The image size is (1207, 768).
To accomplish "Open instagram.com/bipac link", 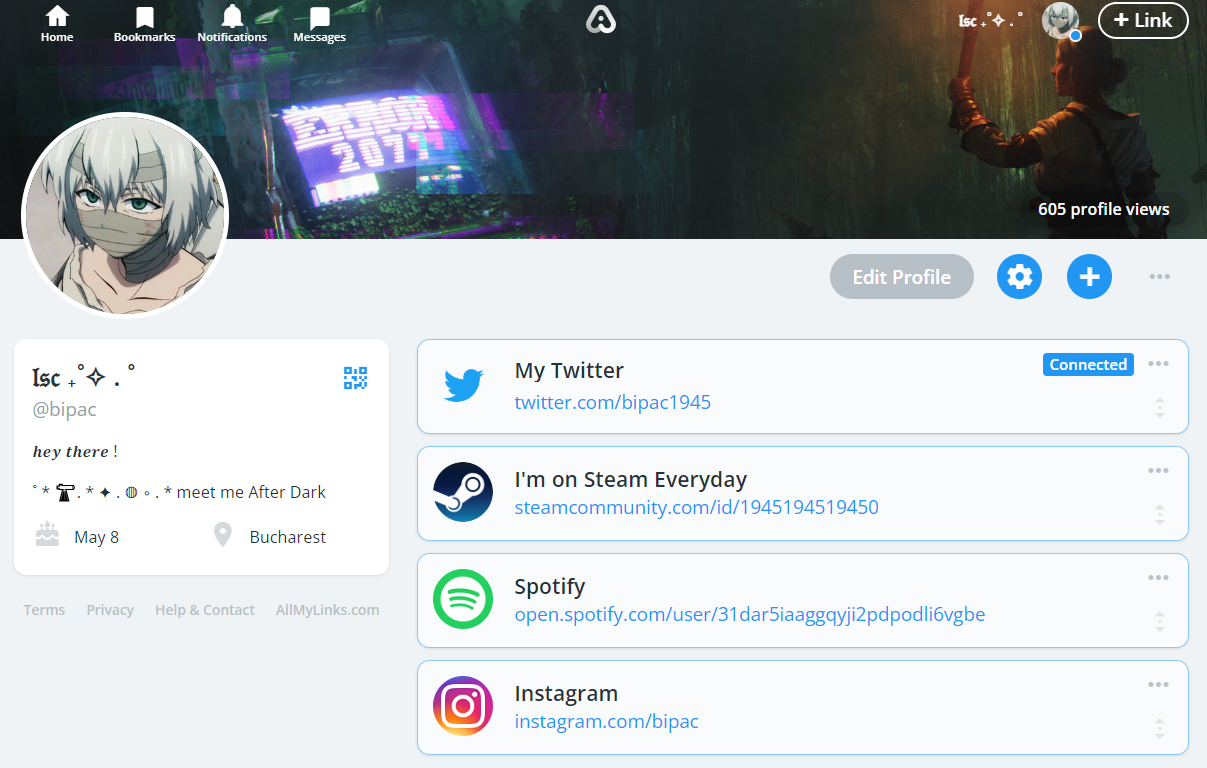I will 606,721.
